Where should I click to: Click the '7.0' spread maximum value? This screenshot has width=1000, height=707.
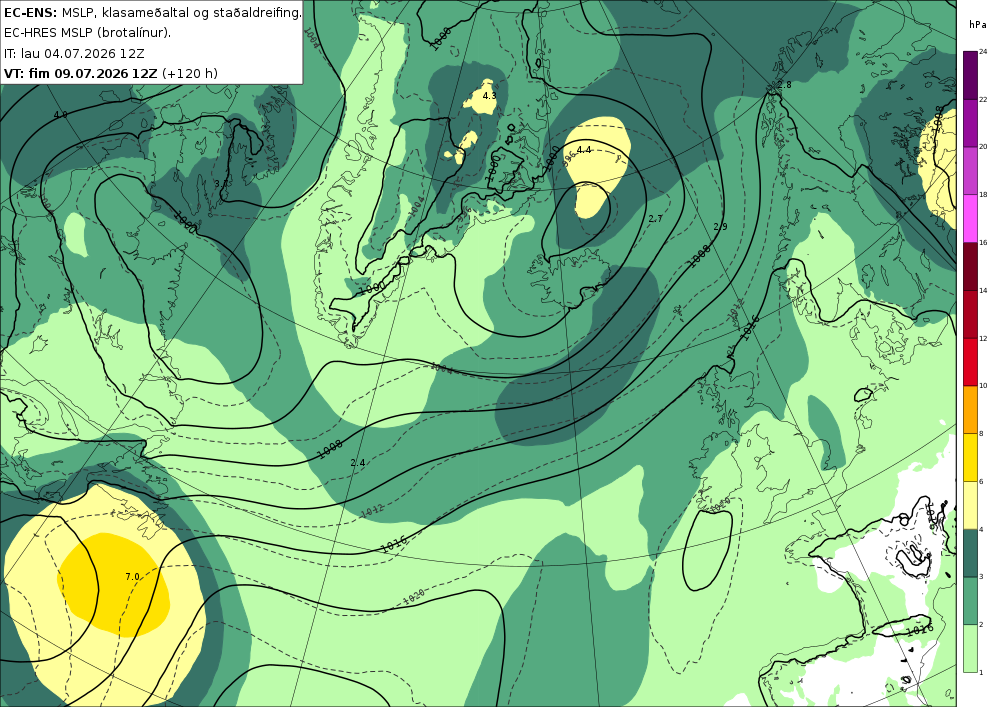[x=132, y=576]
